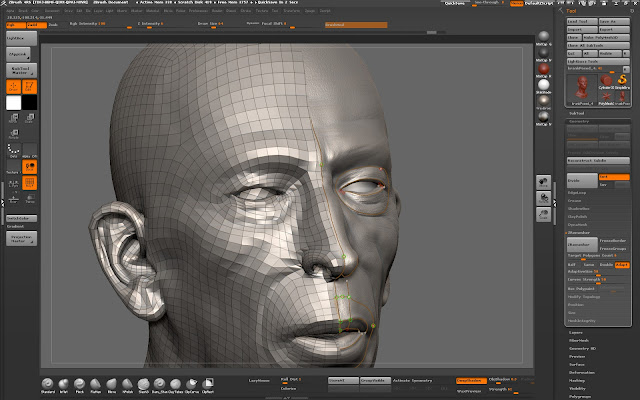The width and height of the screenshot is (640, 400).
Task: Select the Standard brush at the bottom shelf
Action: click(48, 383)
